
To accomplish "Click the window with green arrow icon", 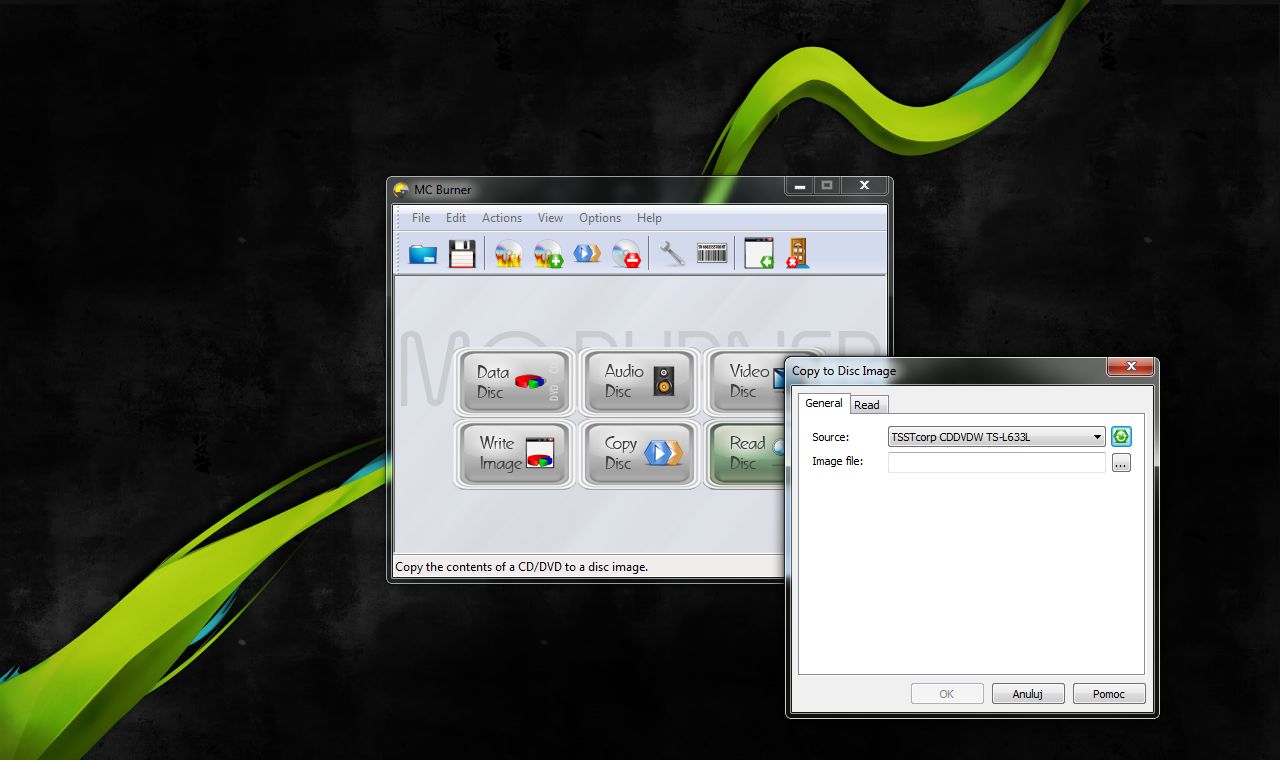I will [x=759, y=254].
